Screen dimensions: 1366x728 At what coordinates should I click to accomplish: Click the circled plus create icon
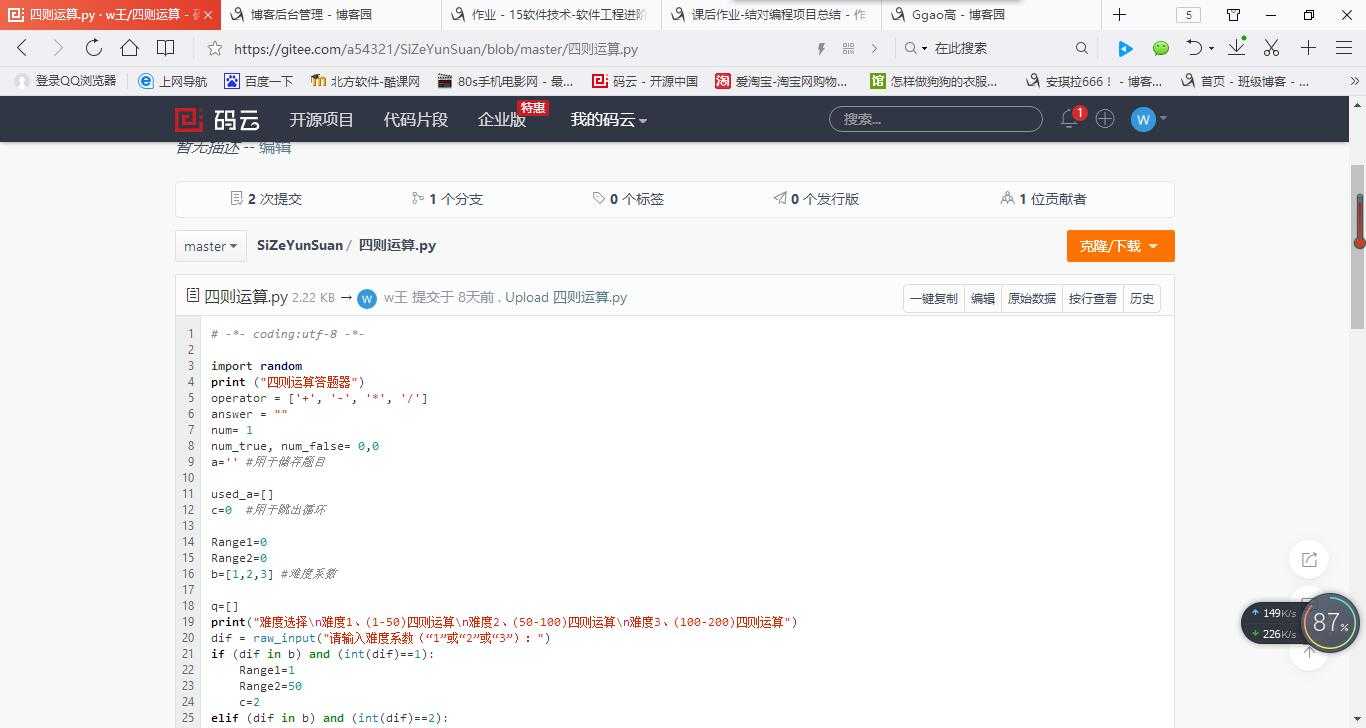(1105, 119)
